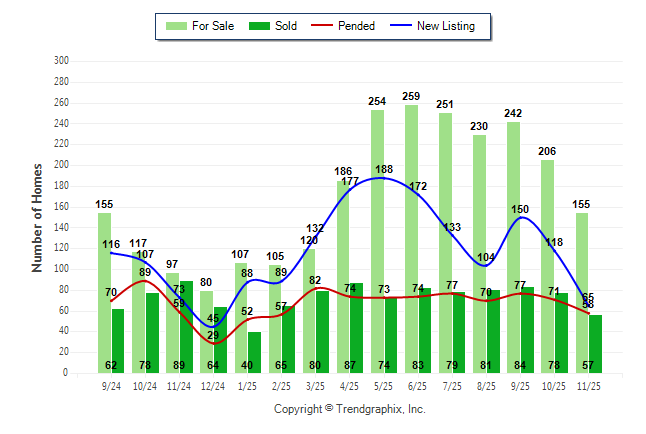This screenshot has height=434, width=646.
Task: Toggle the New Listing legend text
Action: click(446, 26)
